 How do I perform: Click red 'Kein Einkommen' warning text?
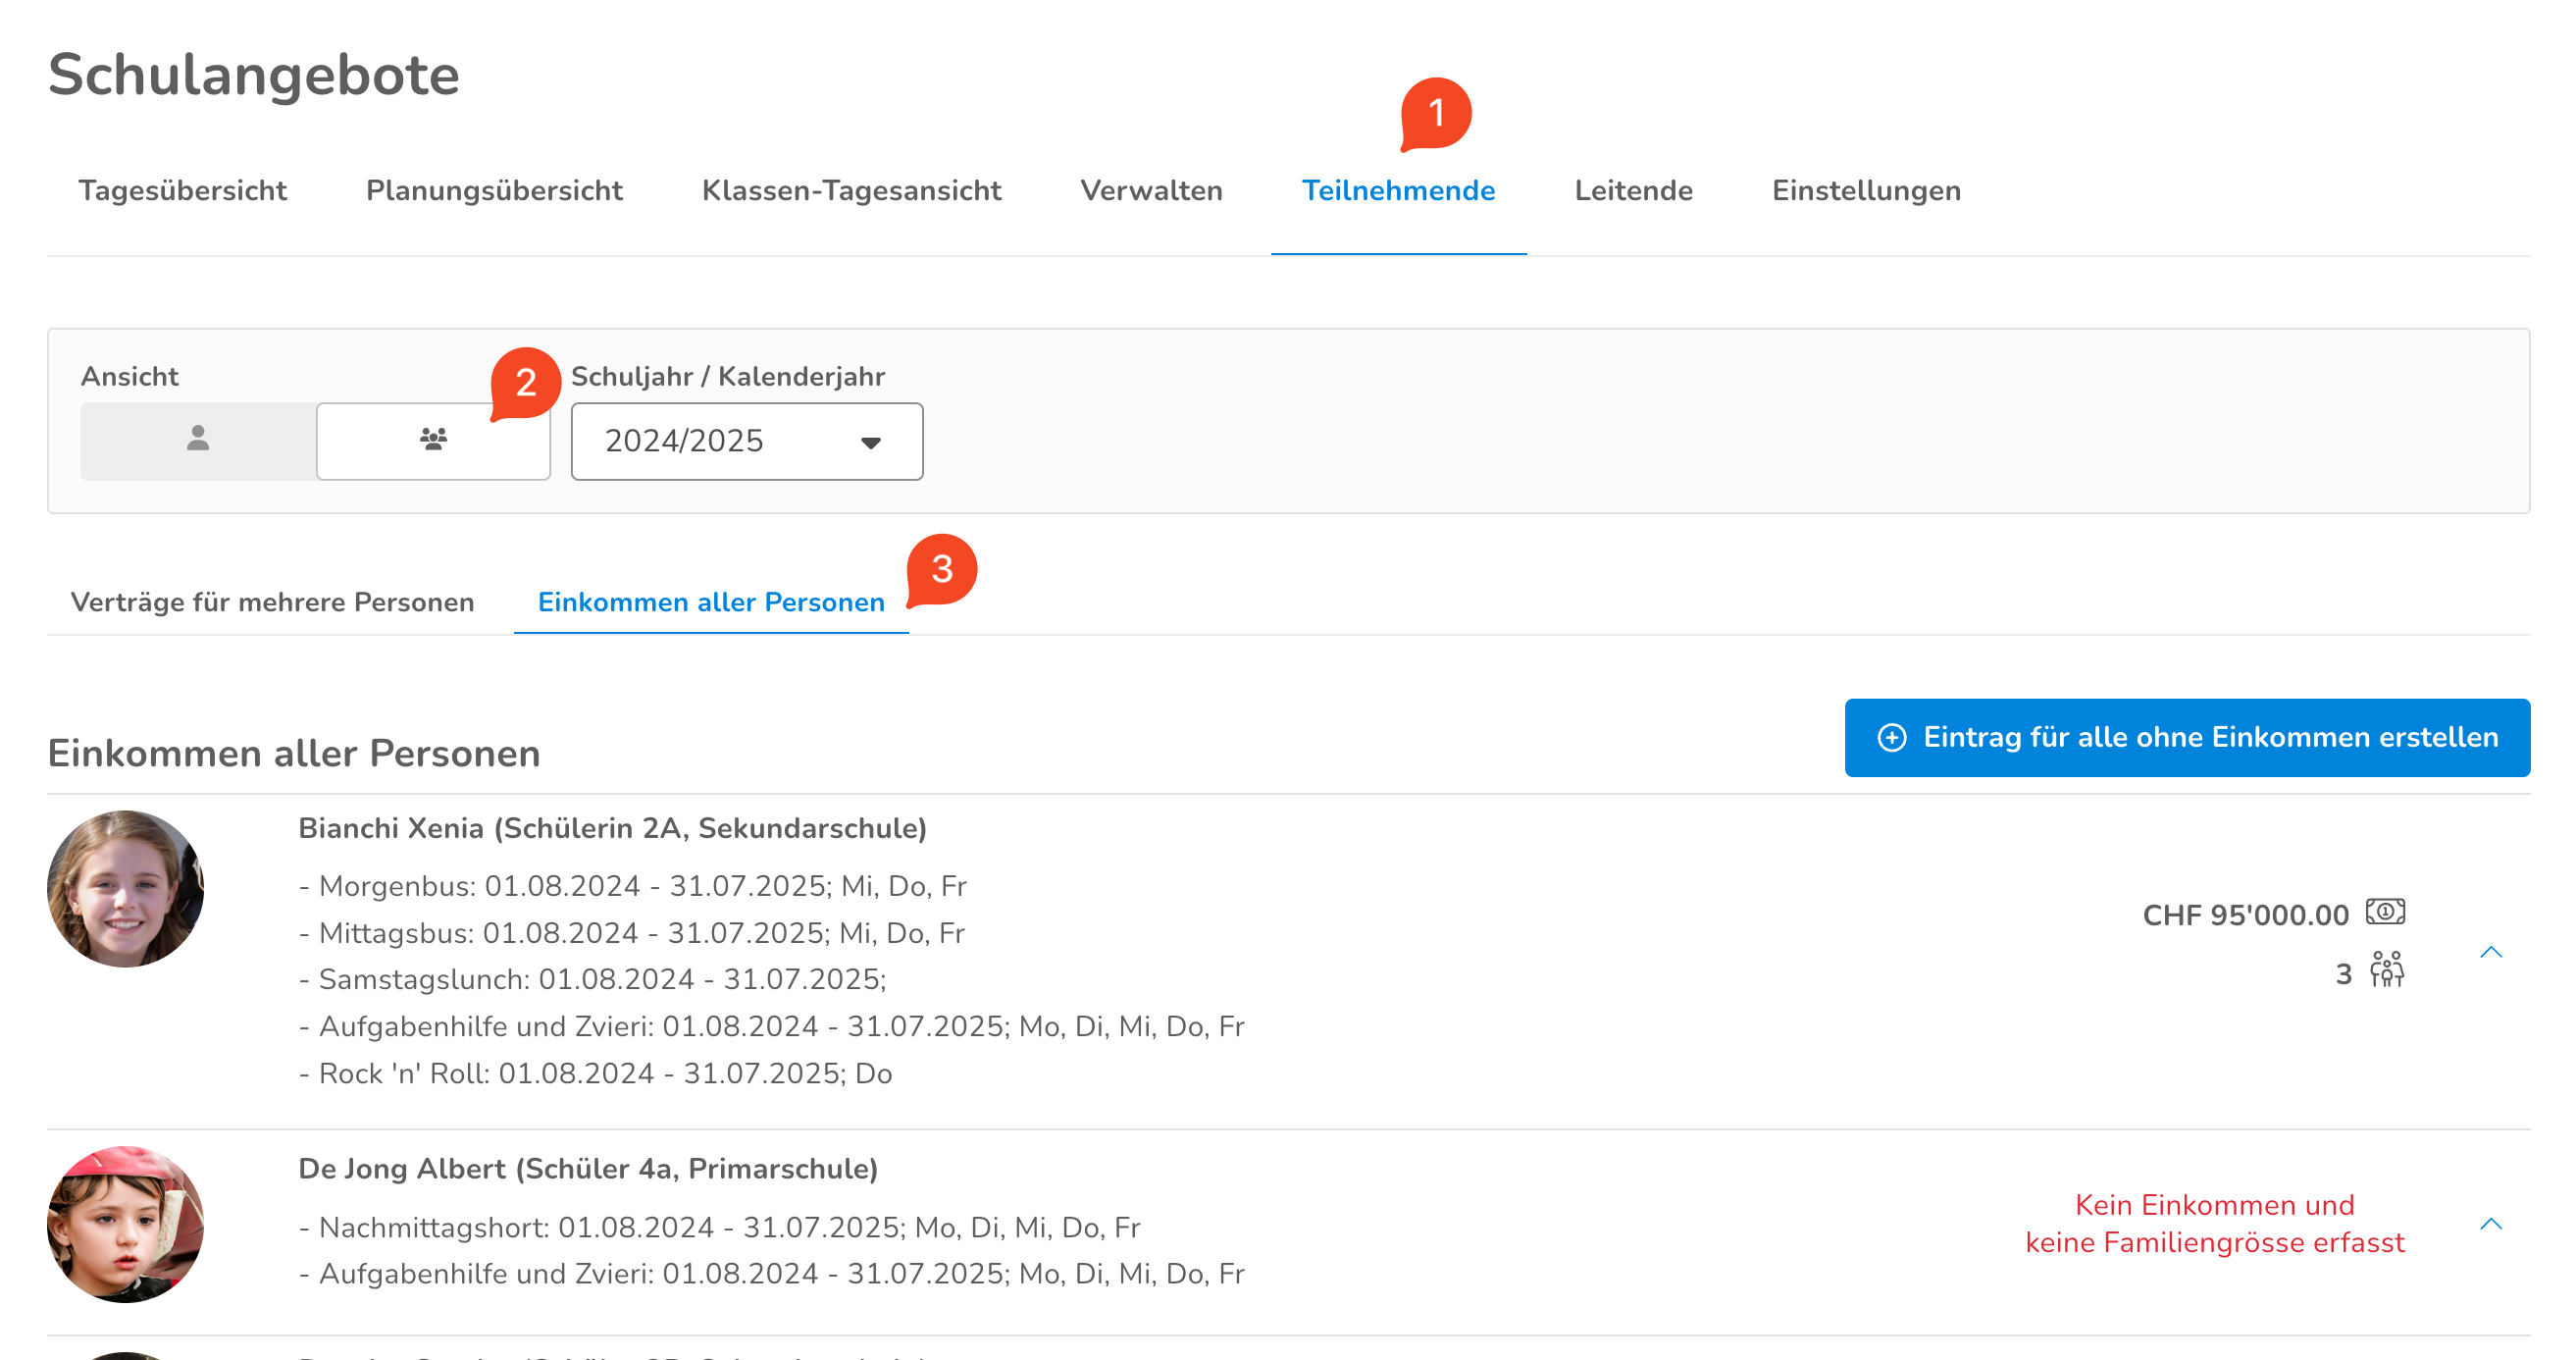pos(2214,1223)
